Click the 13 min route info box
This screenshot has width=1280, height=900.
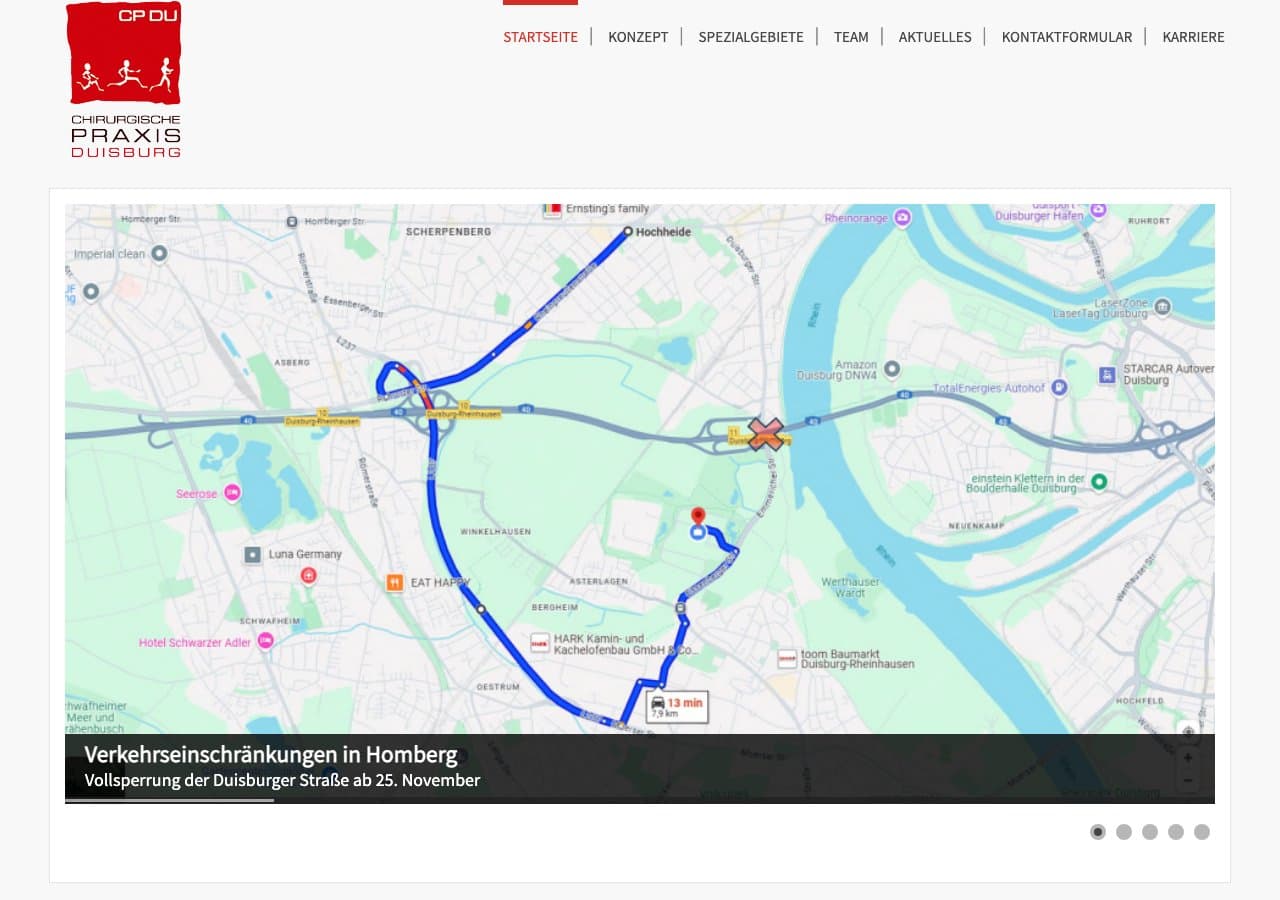tap(677, 707)
